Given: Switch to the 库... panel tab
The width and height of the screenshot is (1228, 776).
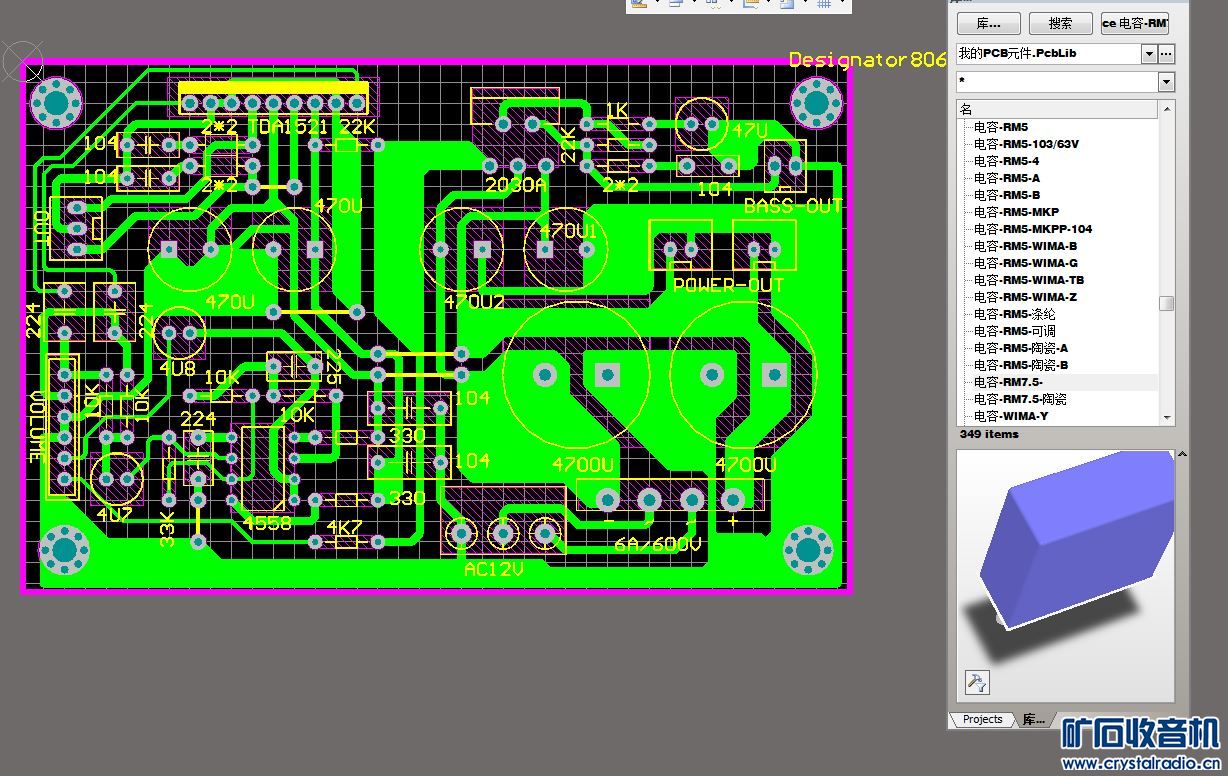Looking at the screenshot, I should [x=1033, y=720].
